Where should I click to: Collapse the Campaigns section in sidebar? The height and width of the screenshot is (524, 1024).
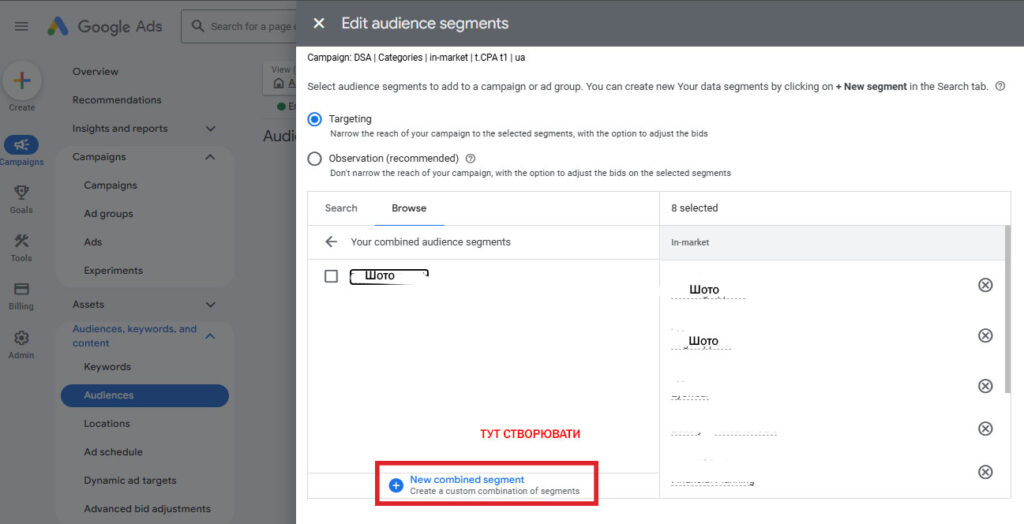pyautogui.click(x=210, y=157)
